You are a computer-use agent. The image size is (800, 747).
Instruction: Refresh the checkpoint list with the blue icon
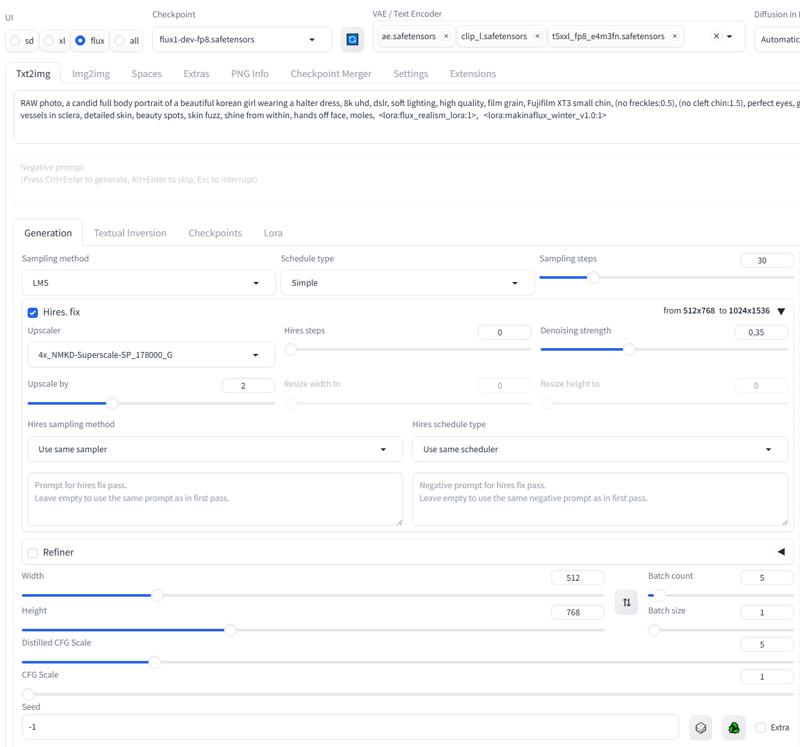[x=352, y=39]
